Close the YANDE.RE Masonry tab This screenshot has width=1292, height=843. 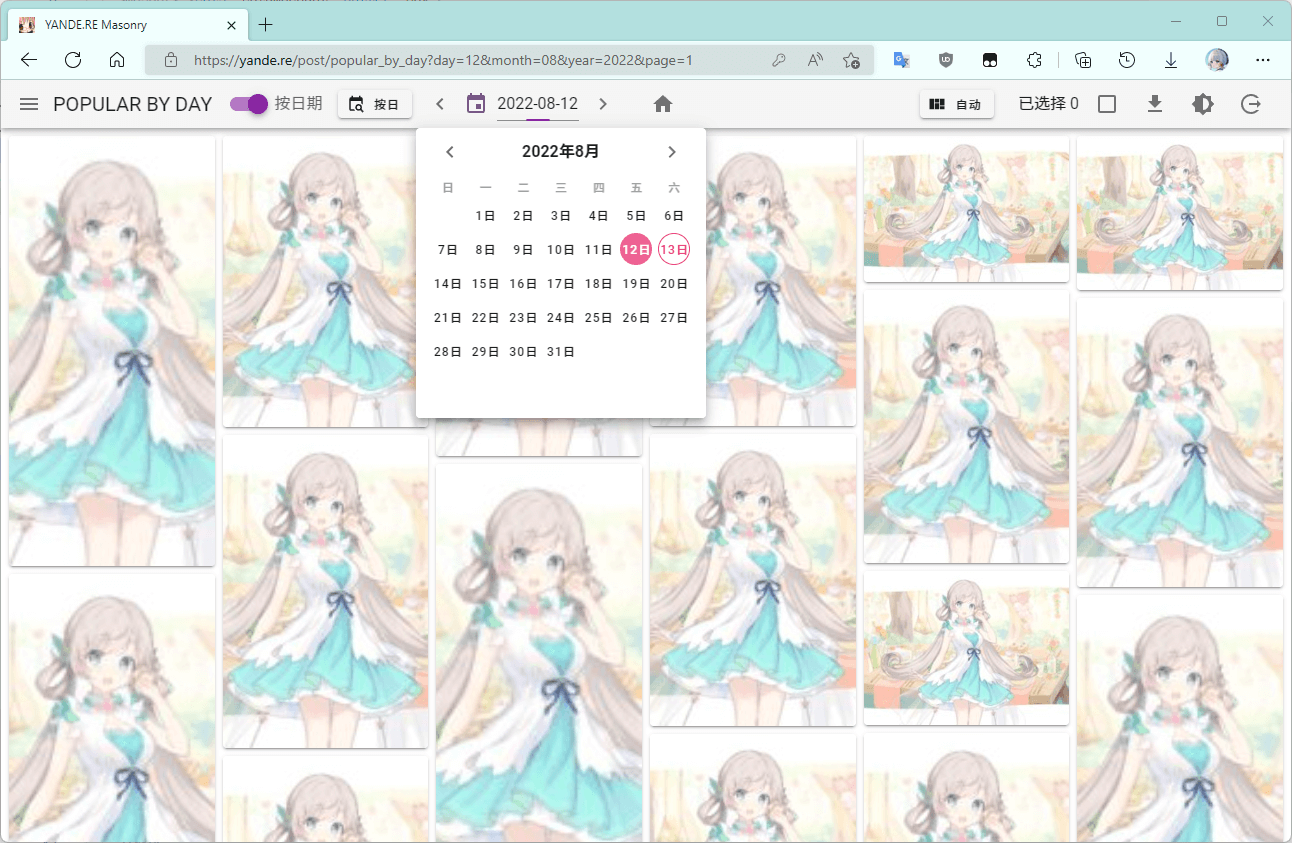point(232,24)
